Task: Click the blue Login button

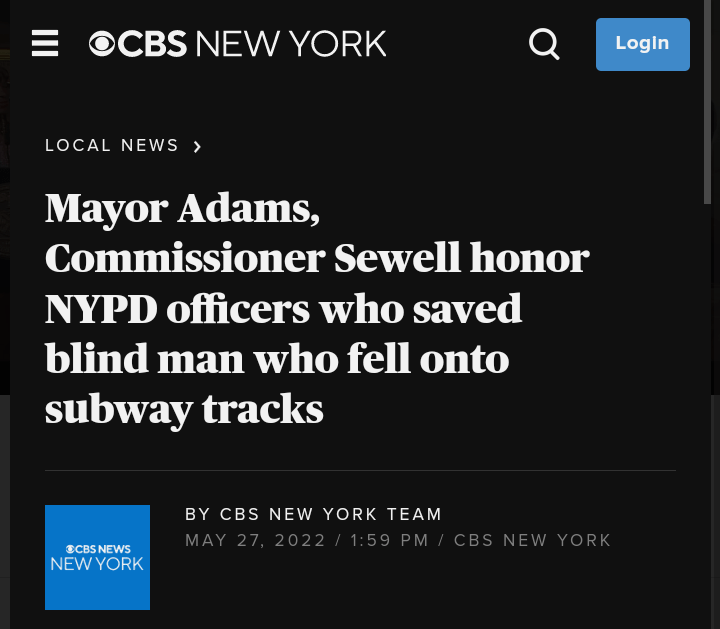Action: (x=642, y=44)
